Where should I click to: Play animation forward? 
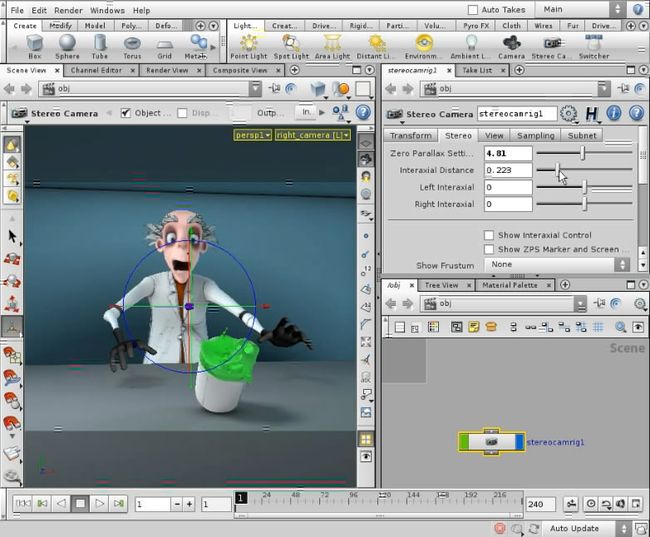(x=99, y=503)
